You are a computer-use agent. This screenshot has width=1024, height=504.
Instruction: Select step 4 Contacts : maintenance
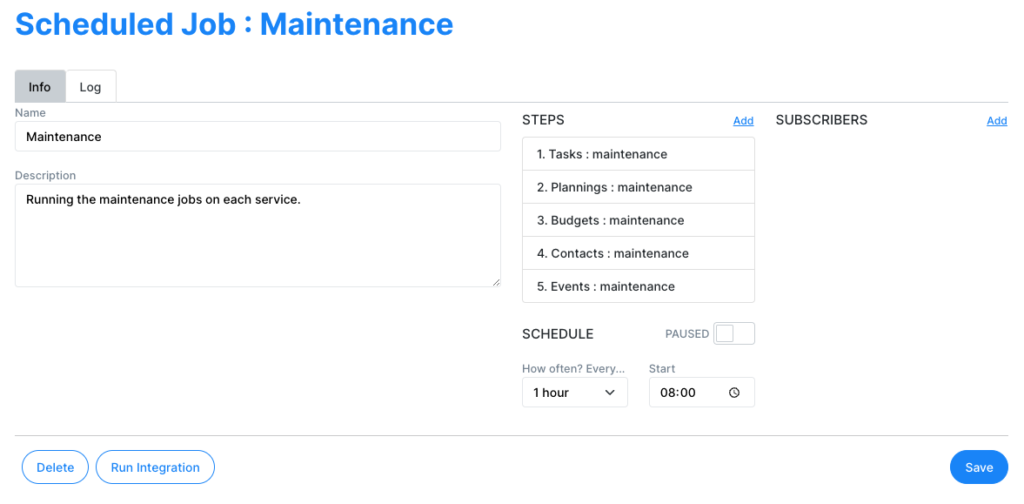[639, 253]
